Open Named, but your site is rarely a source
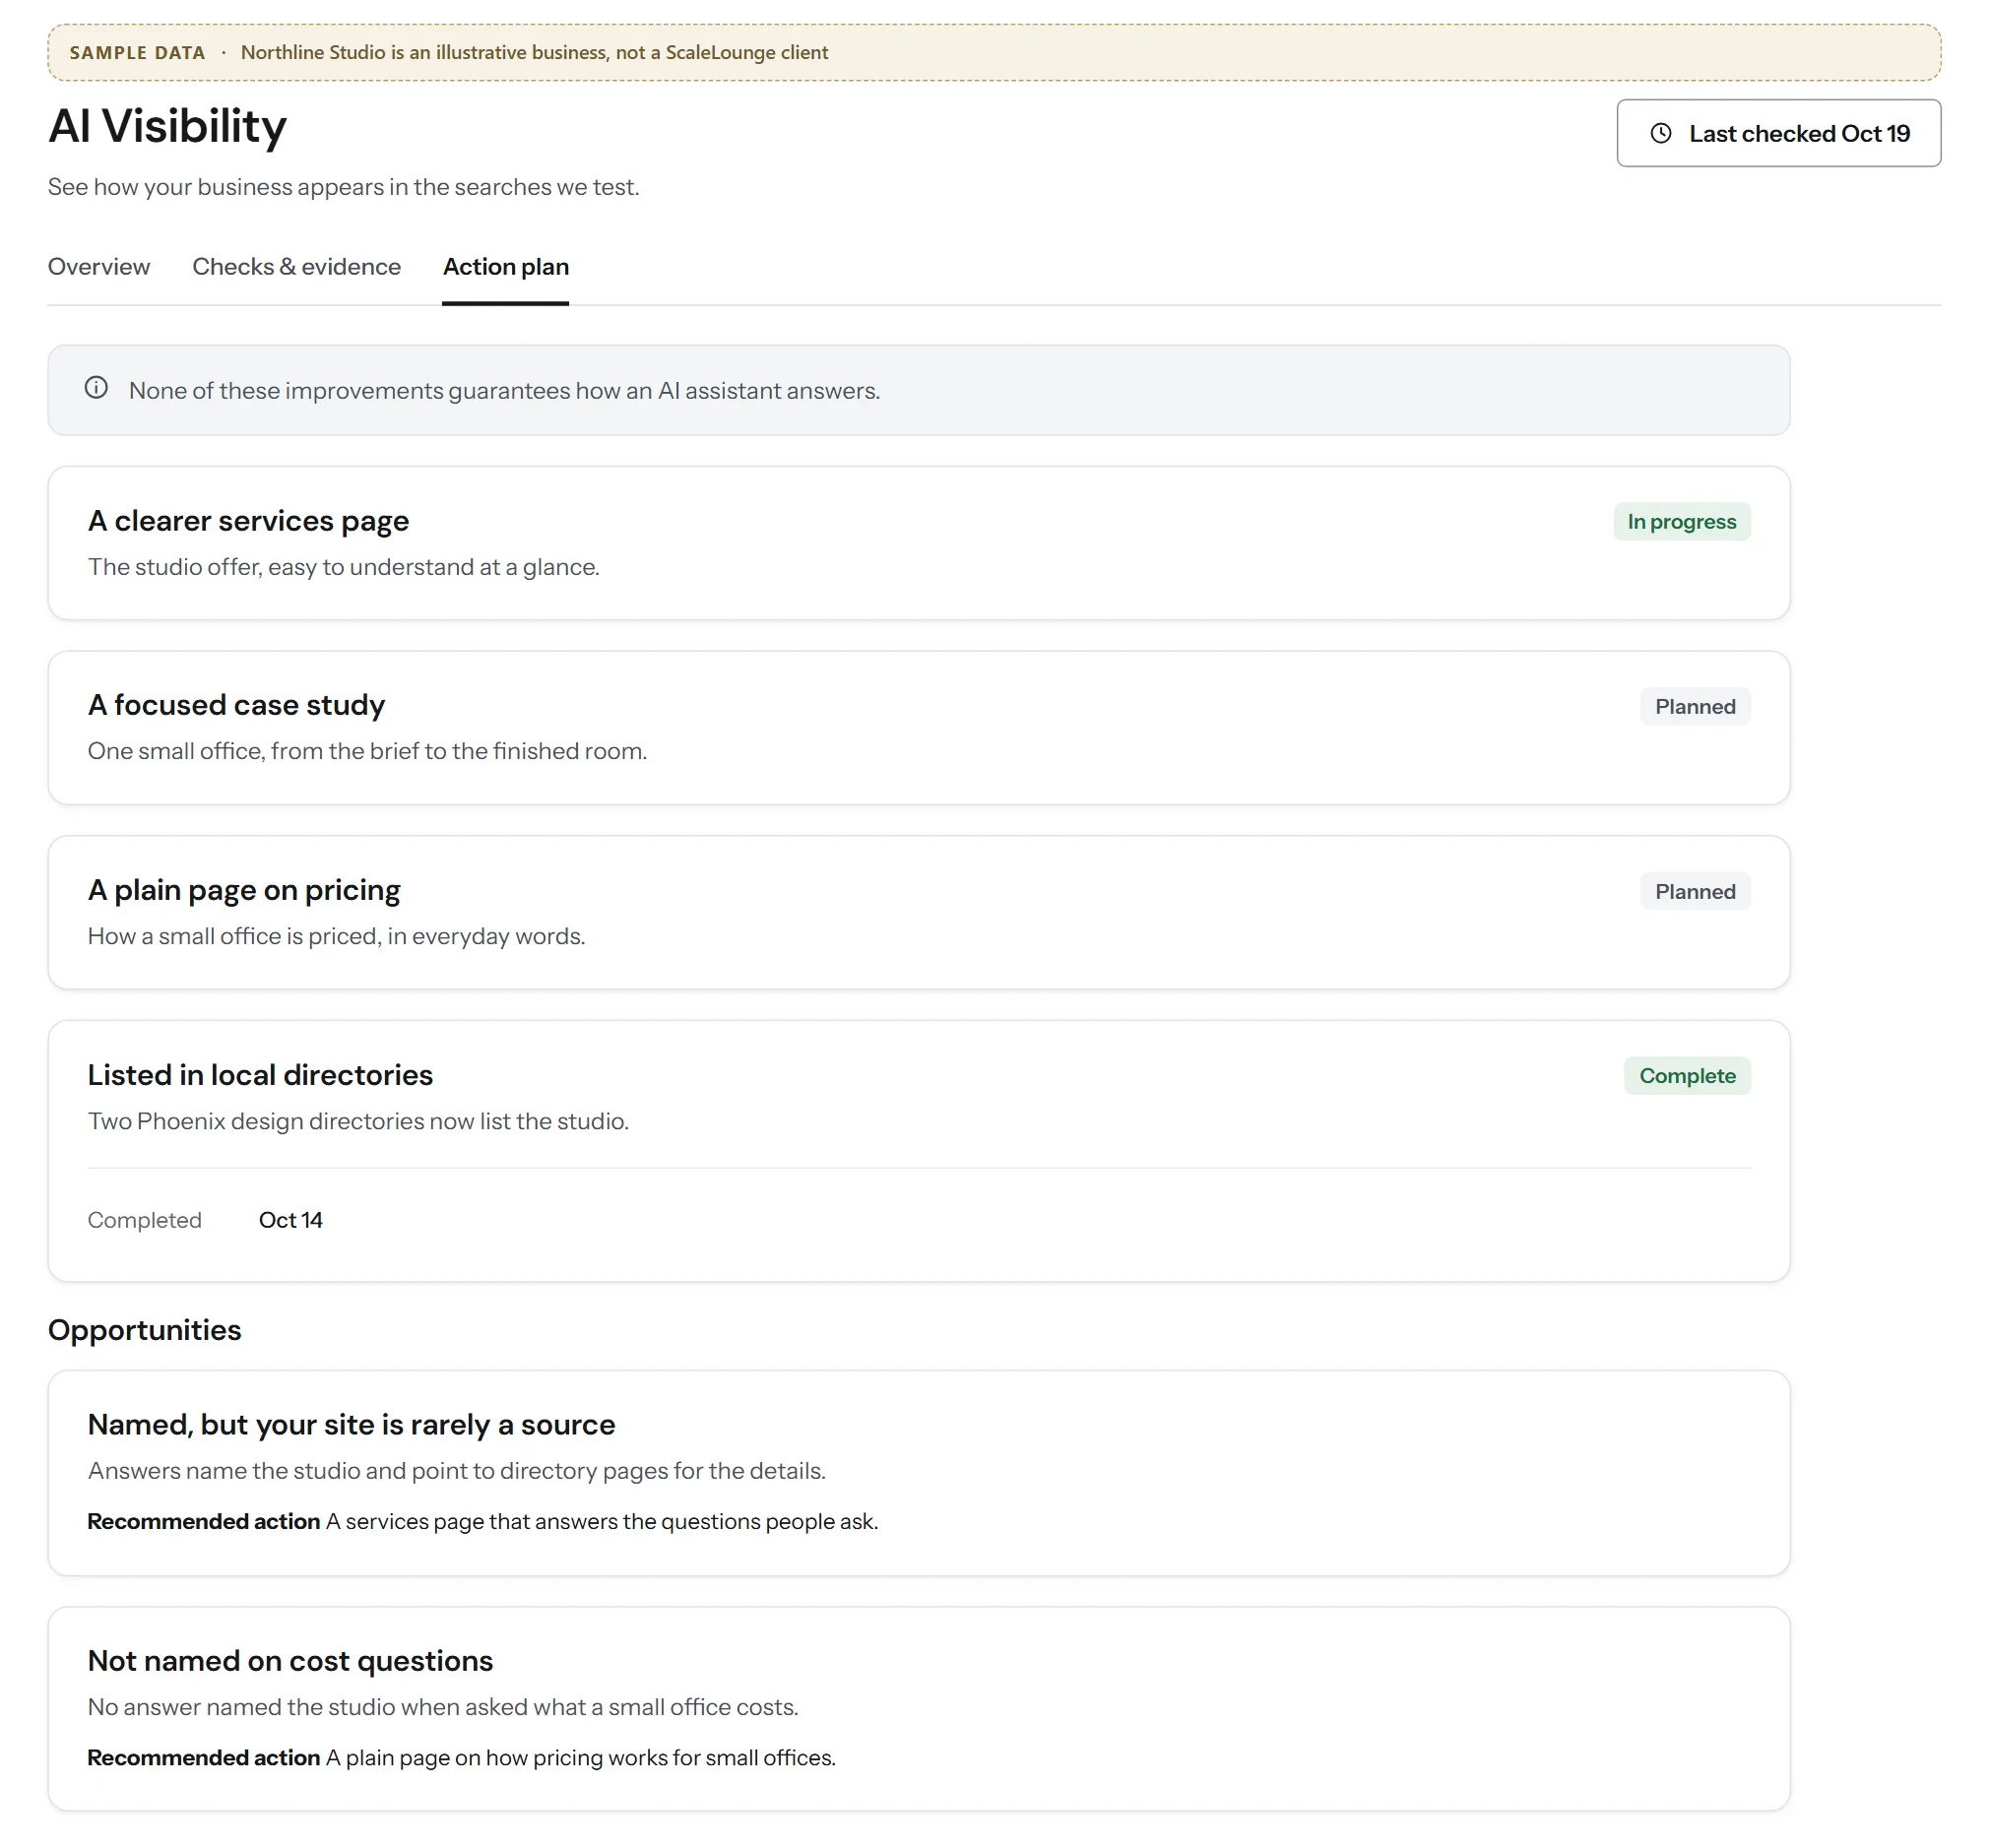1989x1848 pixels. (x=351, y=1424)
